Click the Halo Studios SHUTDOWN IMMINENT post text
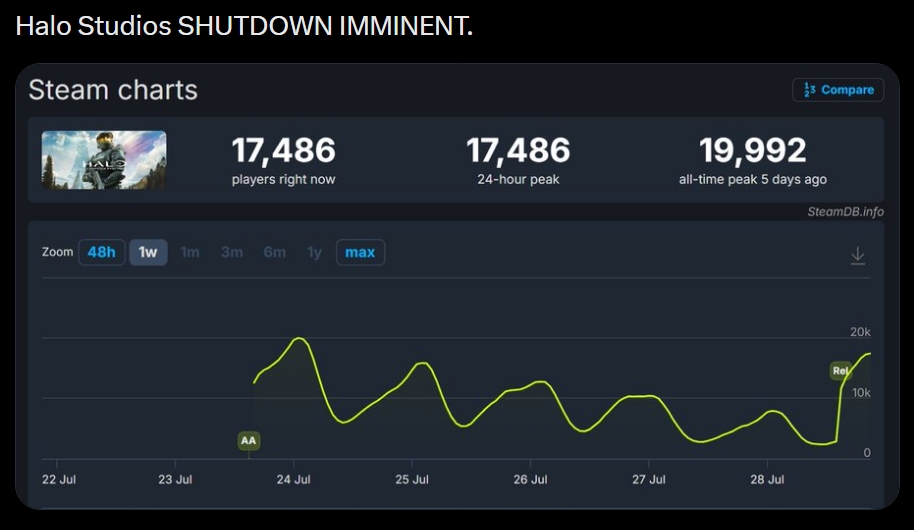914x530 pixels. 244,26
